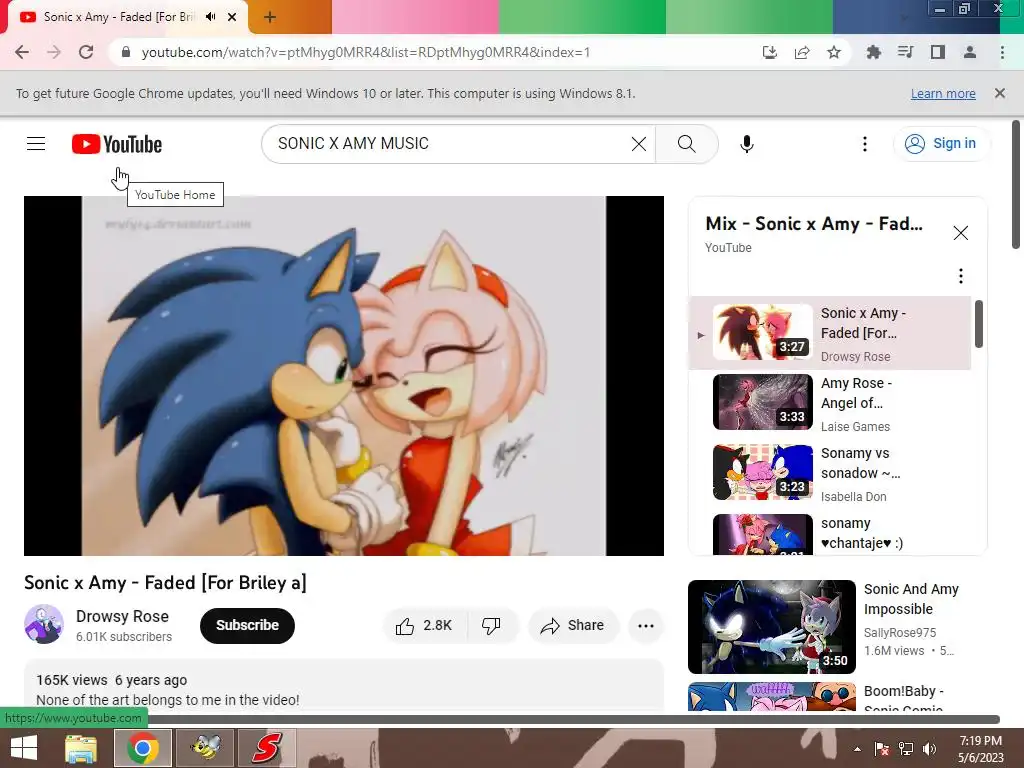This screenshot has height=768, width=1024.
Task: Close the Sonic x Amy tab
Action: 232,17
